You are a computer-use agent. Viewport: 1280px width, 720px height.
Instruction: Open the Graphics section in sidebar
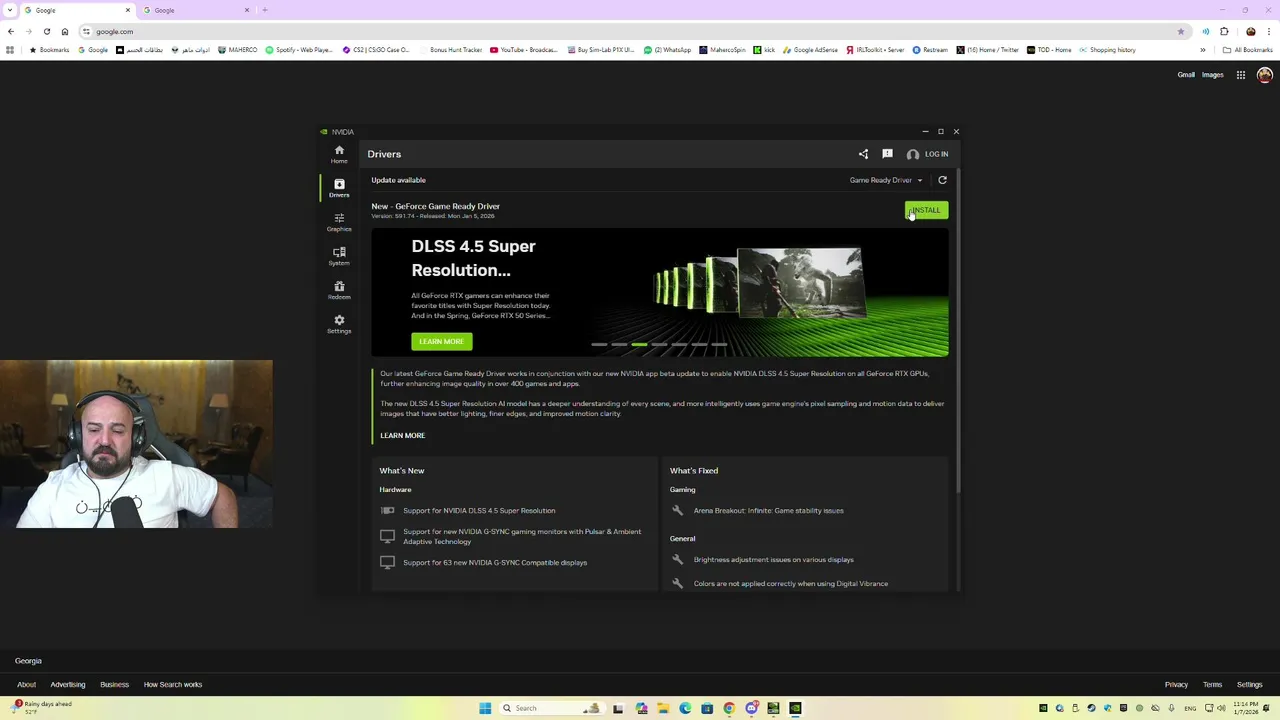click(339, 222)
